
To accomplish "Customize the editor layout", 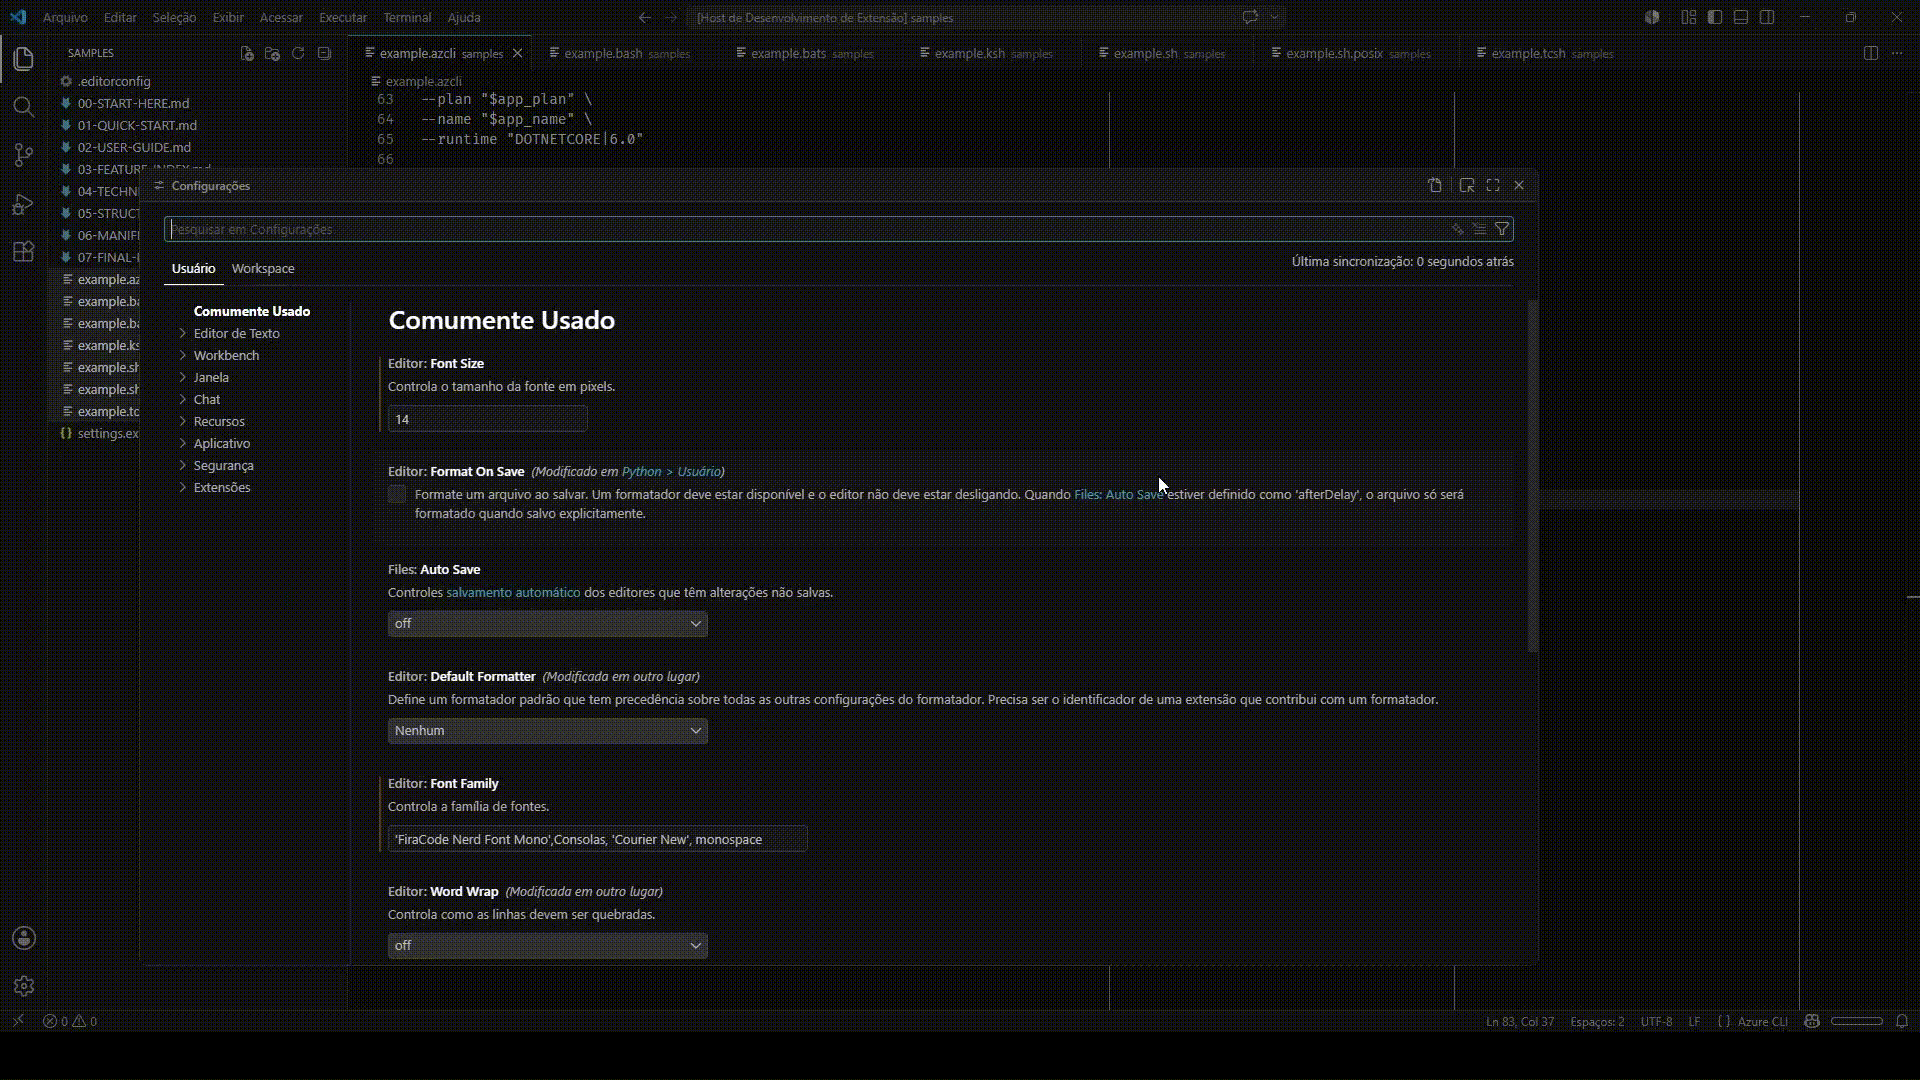I will coord(1689,17).
